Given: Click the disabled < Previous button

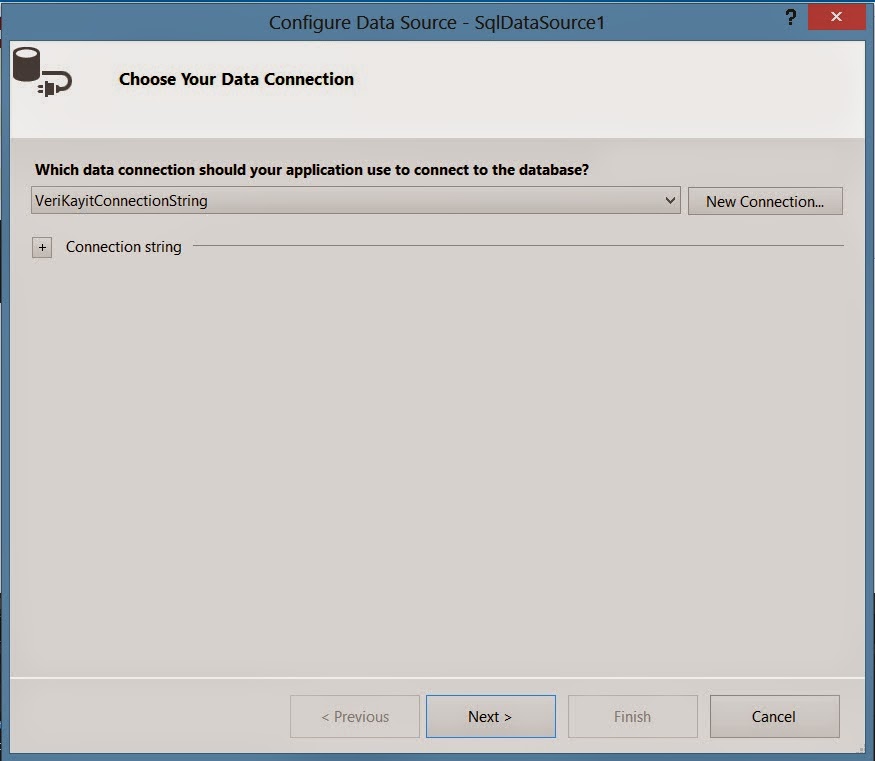Looking at the screenshot, I should point(355,716).
